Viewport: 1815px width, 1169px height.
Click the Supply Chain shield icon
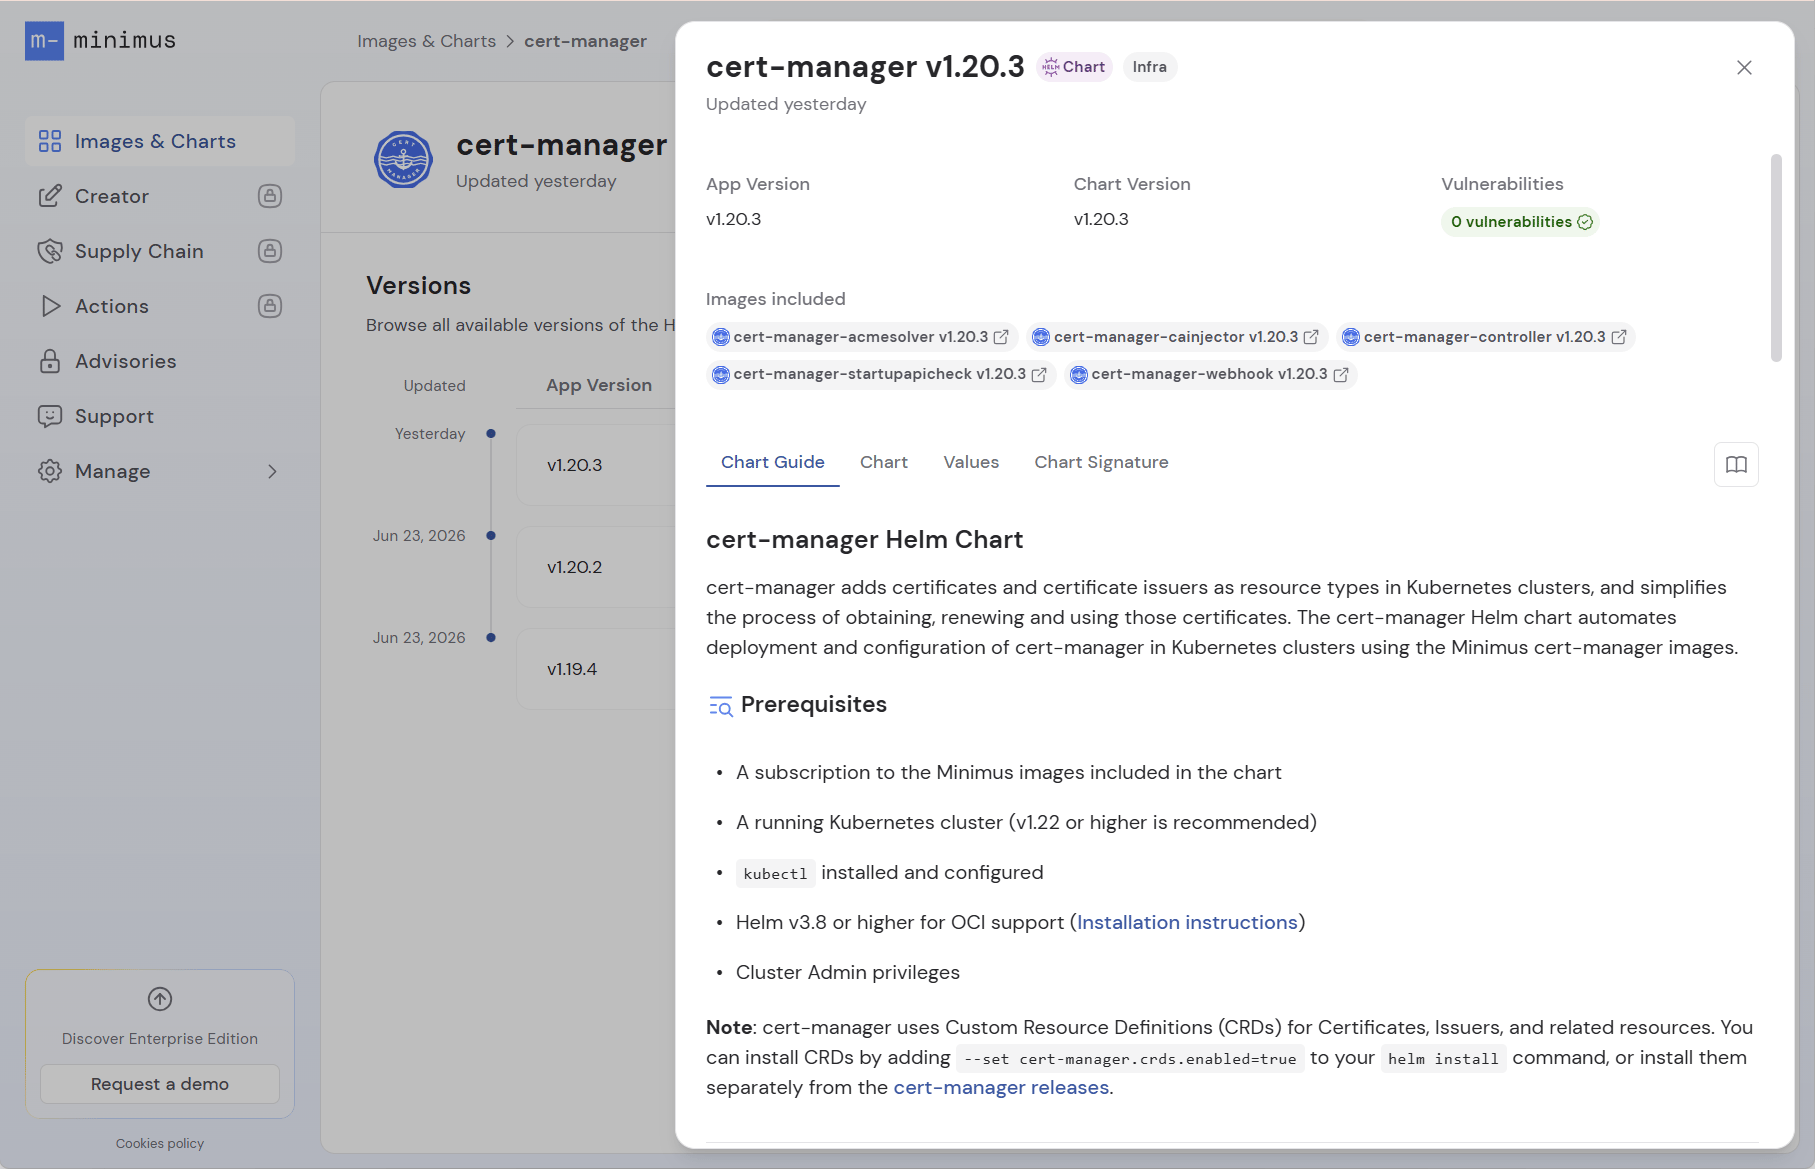pos(50,251)
